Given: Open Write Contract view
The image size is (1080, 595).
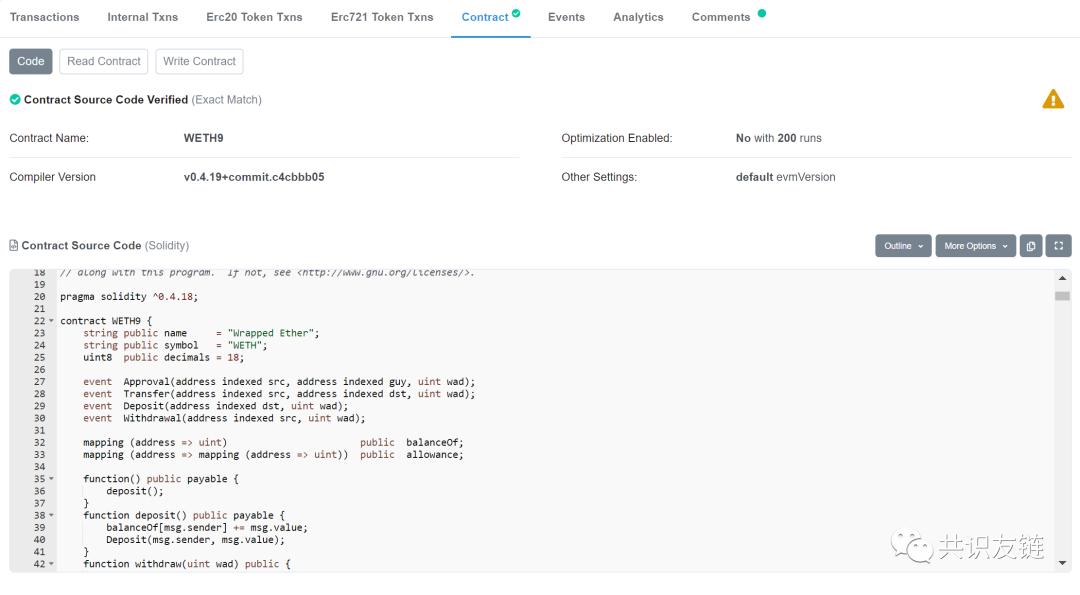Looking at the screenshot, I should coord(199,61).
